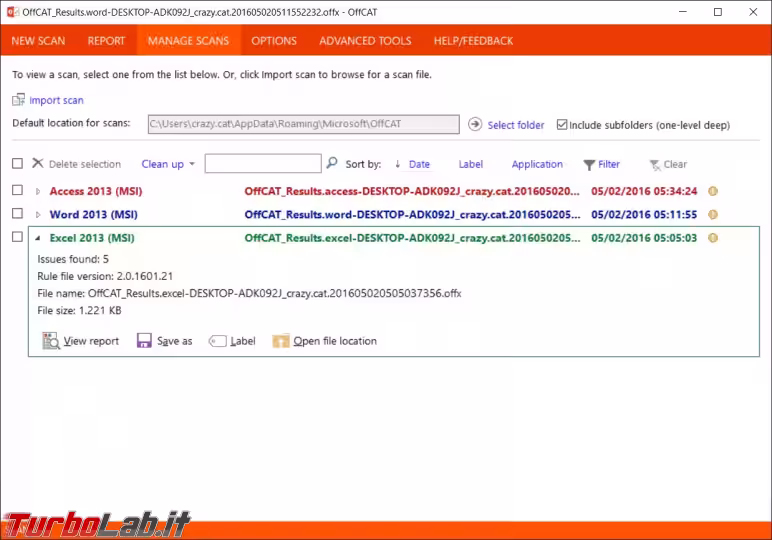Click the 05/02/2016 05:34:24 timestamp
The image size is (772, 540).
644,191
